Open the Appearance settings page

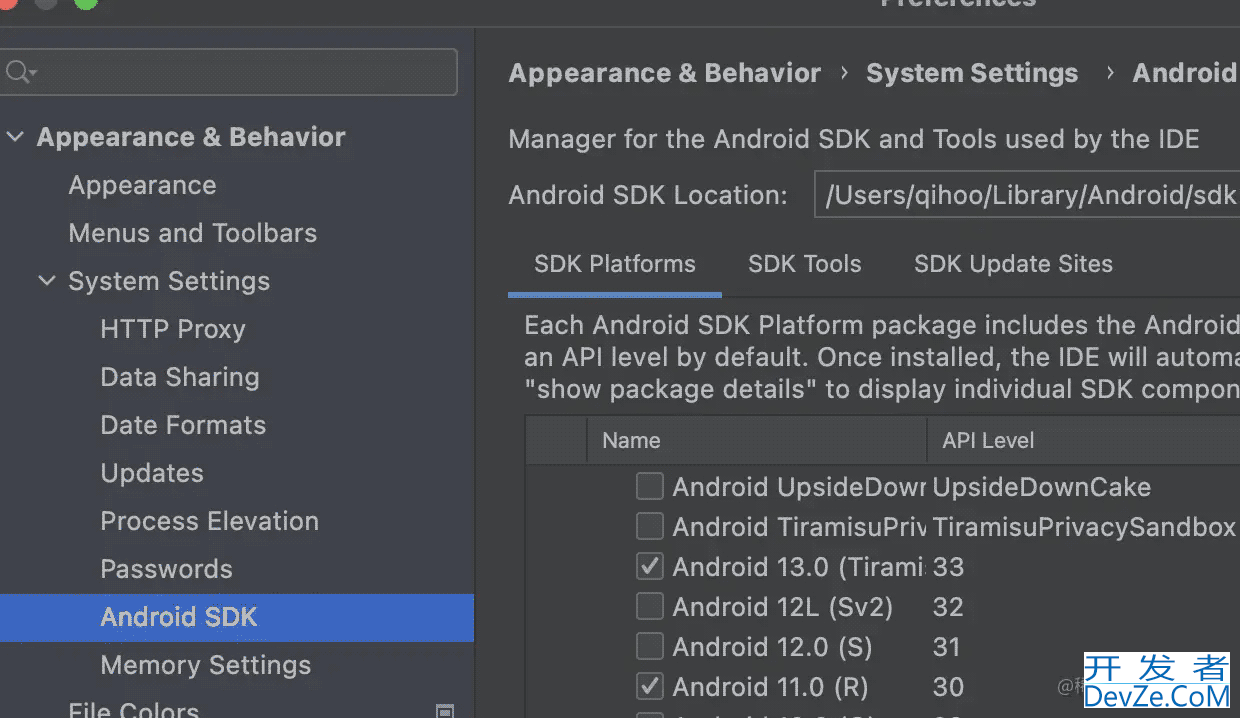point(142,185)
